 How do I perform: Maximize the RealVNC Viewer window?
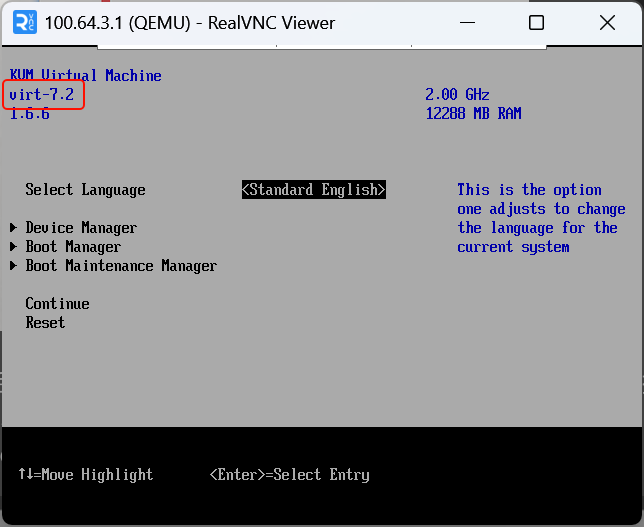click(x=536, y=22)
